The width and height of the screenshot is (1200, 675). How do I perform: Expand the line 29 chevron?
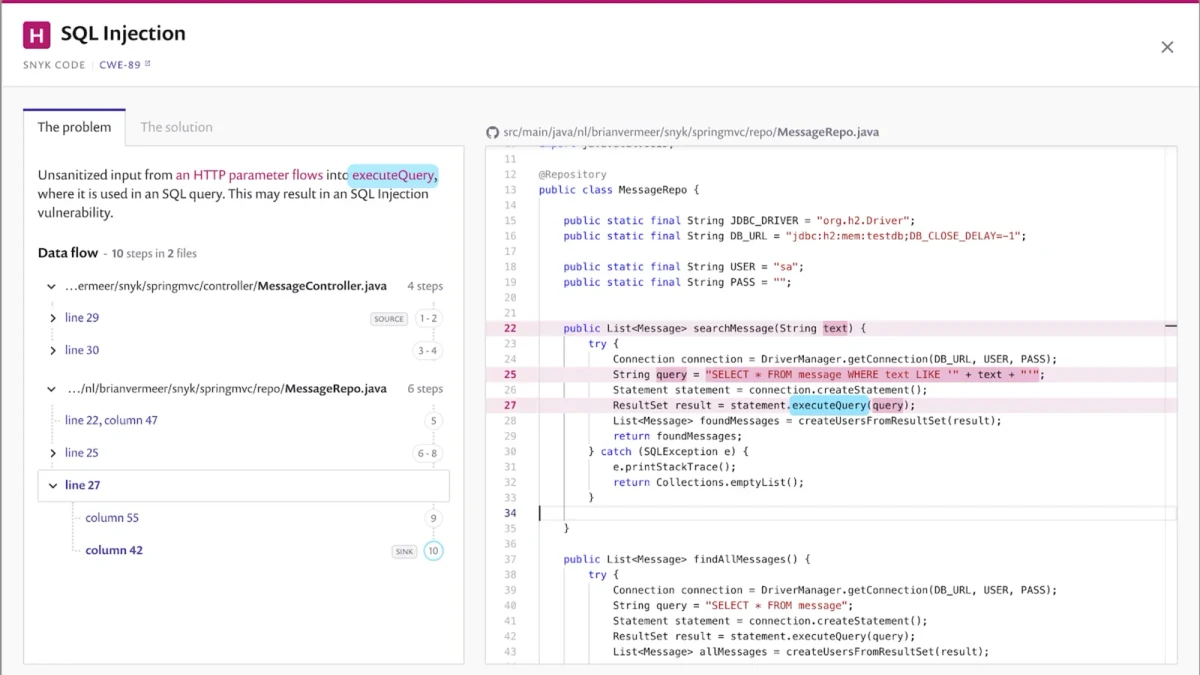[x=53, y=318]
